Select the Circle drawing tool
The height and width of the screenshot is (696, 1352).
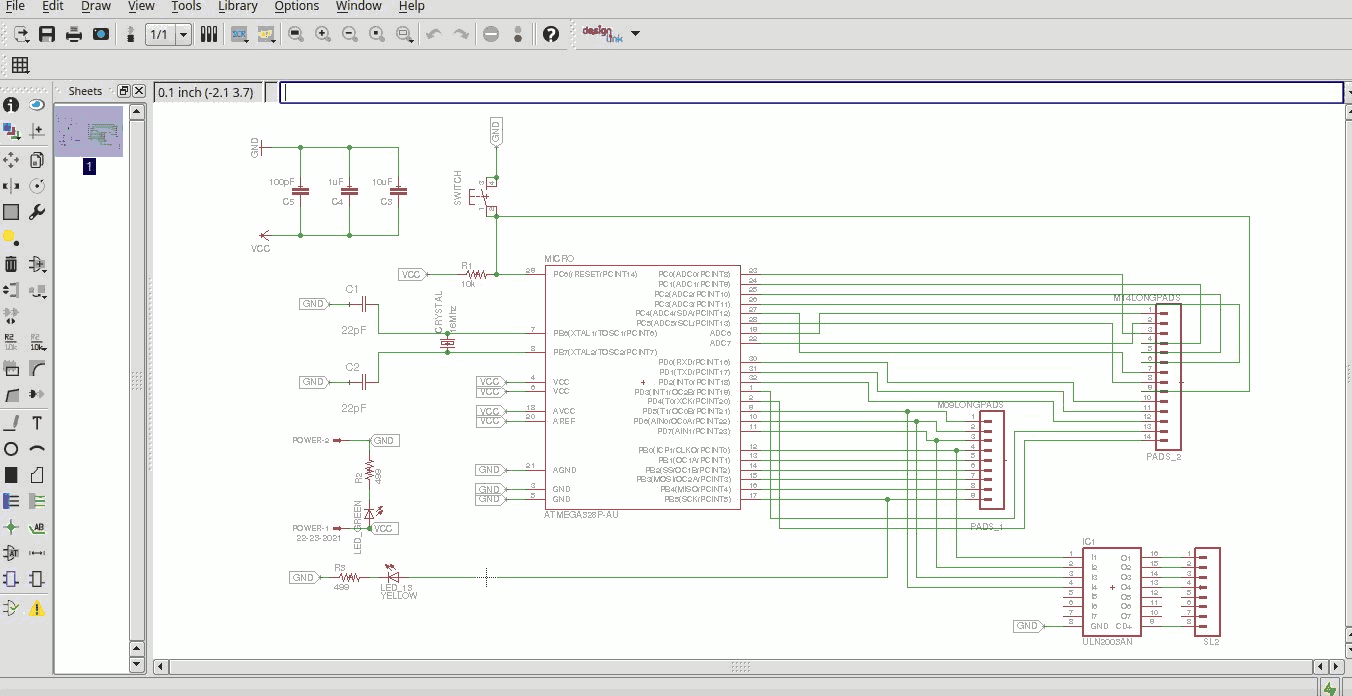[x=11, y=449]
